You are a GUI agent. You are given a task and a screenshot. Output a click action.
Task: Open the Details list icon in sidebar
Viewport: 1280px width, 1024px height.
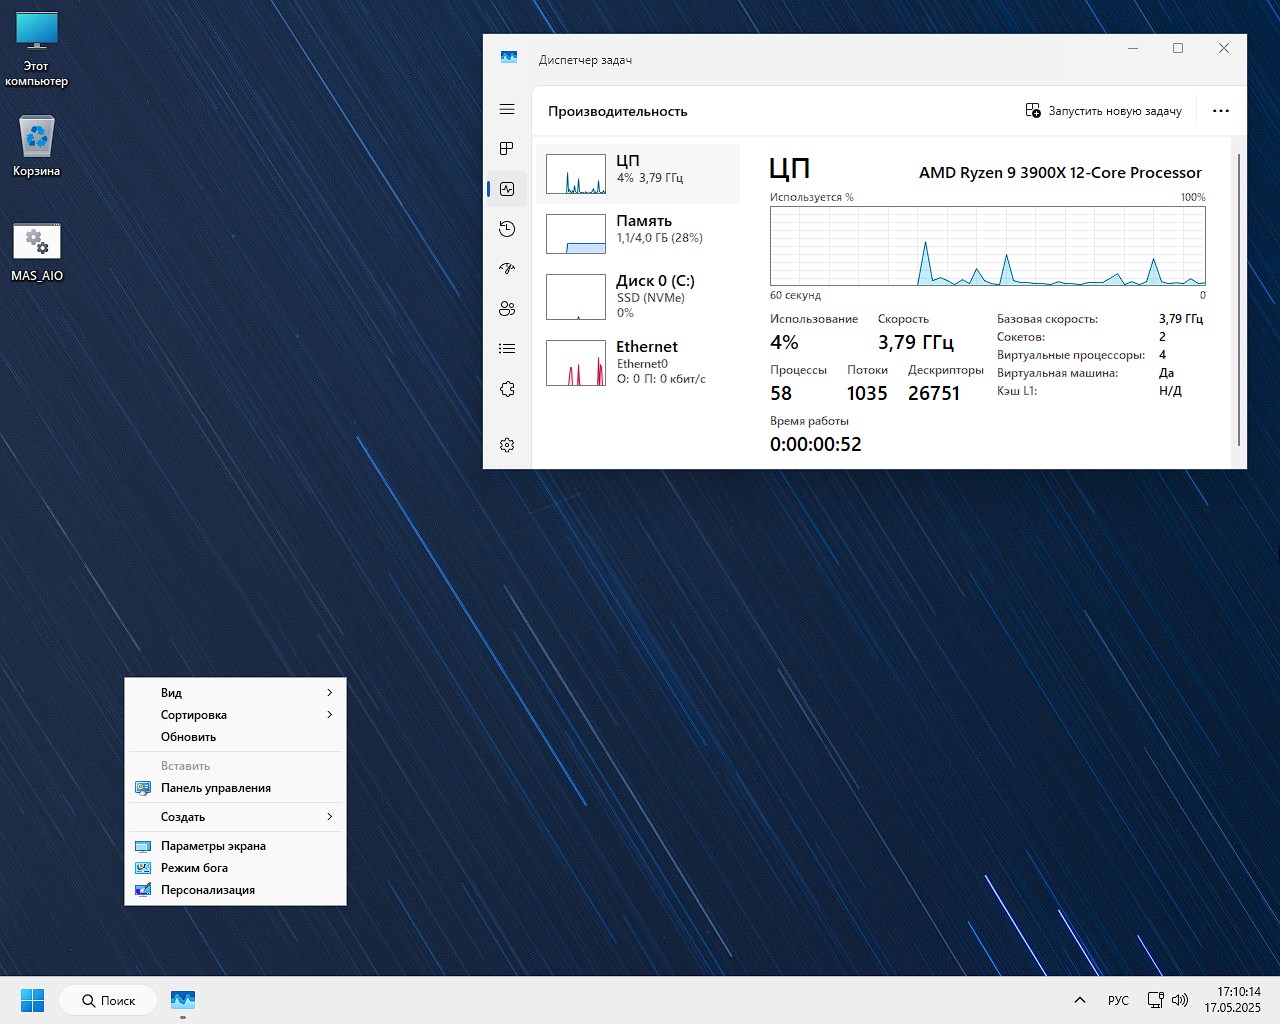coord(507,349)
